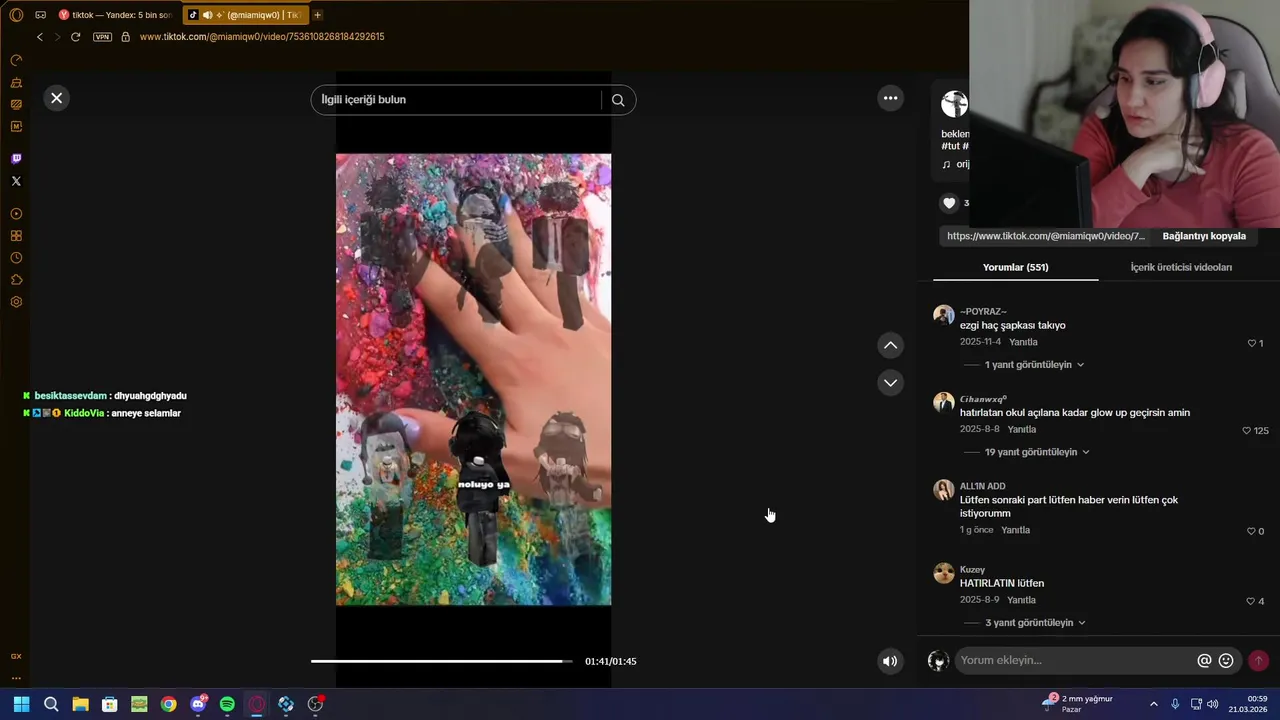The image size is (1280, 720).
Task: Click Bağlantıyı kopyala button
Action: point(1204,236)
